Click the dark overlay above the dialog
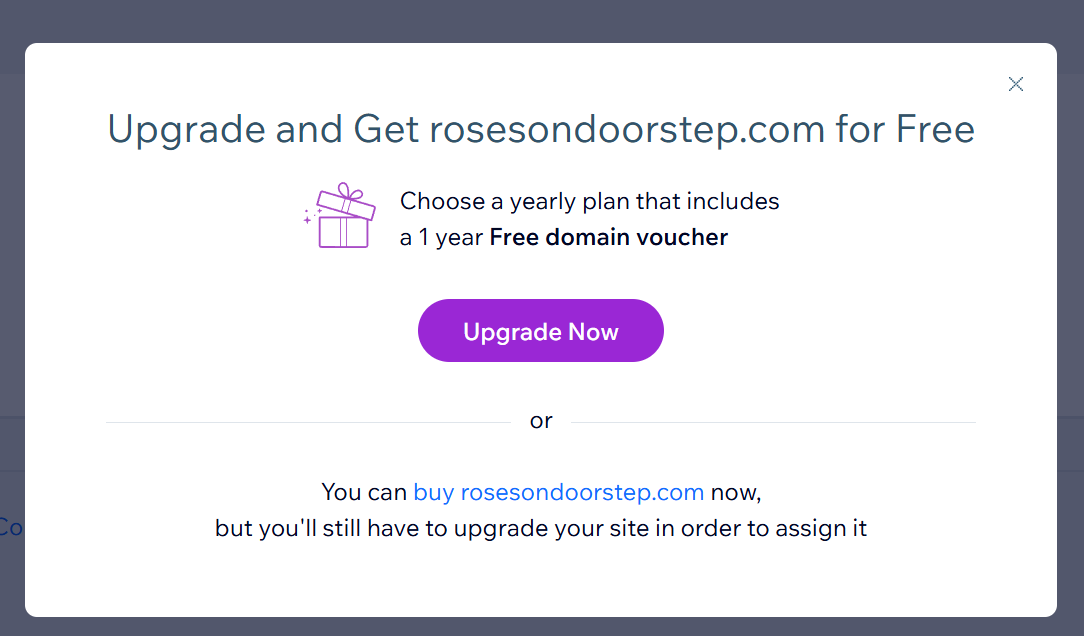 (x=542, y=18)
